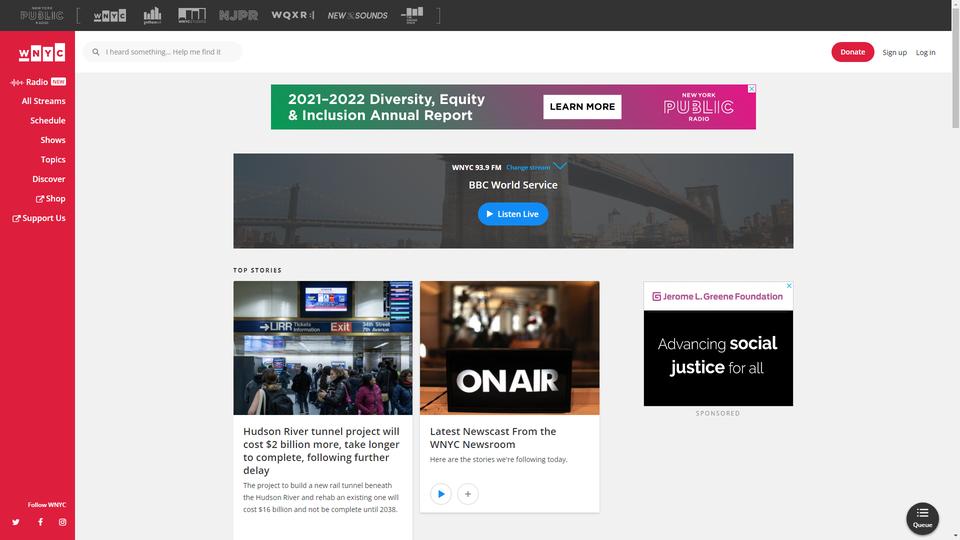960x540 pixels.
Task: Open the BBC World Service show title
Action: pos(513,185)
